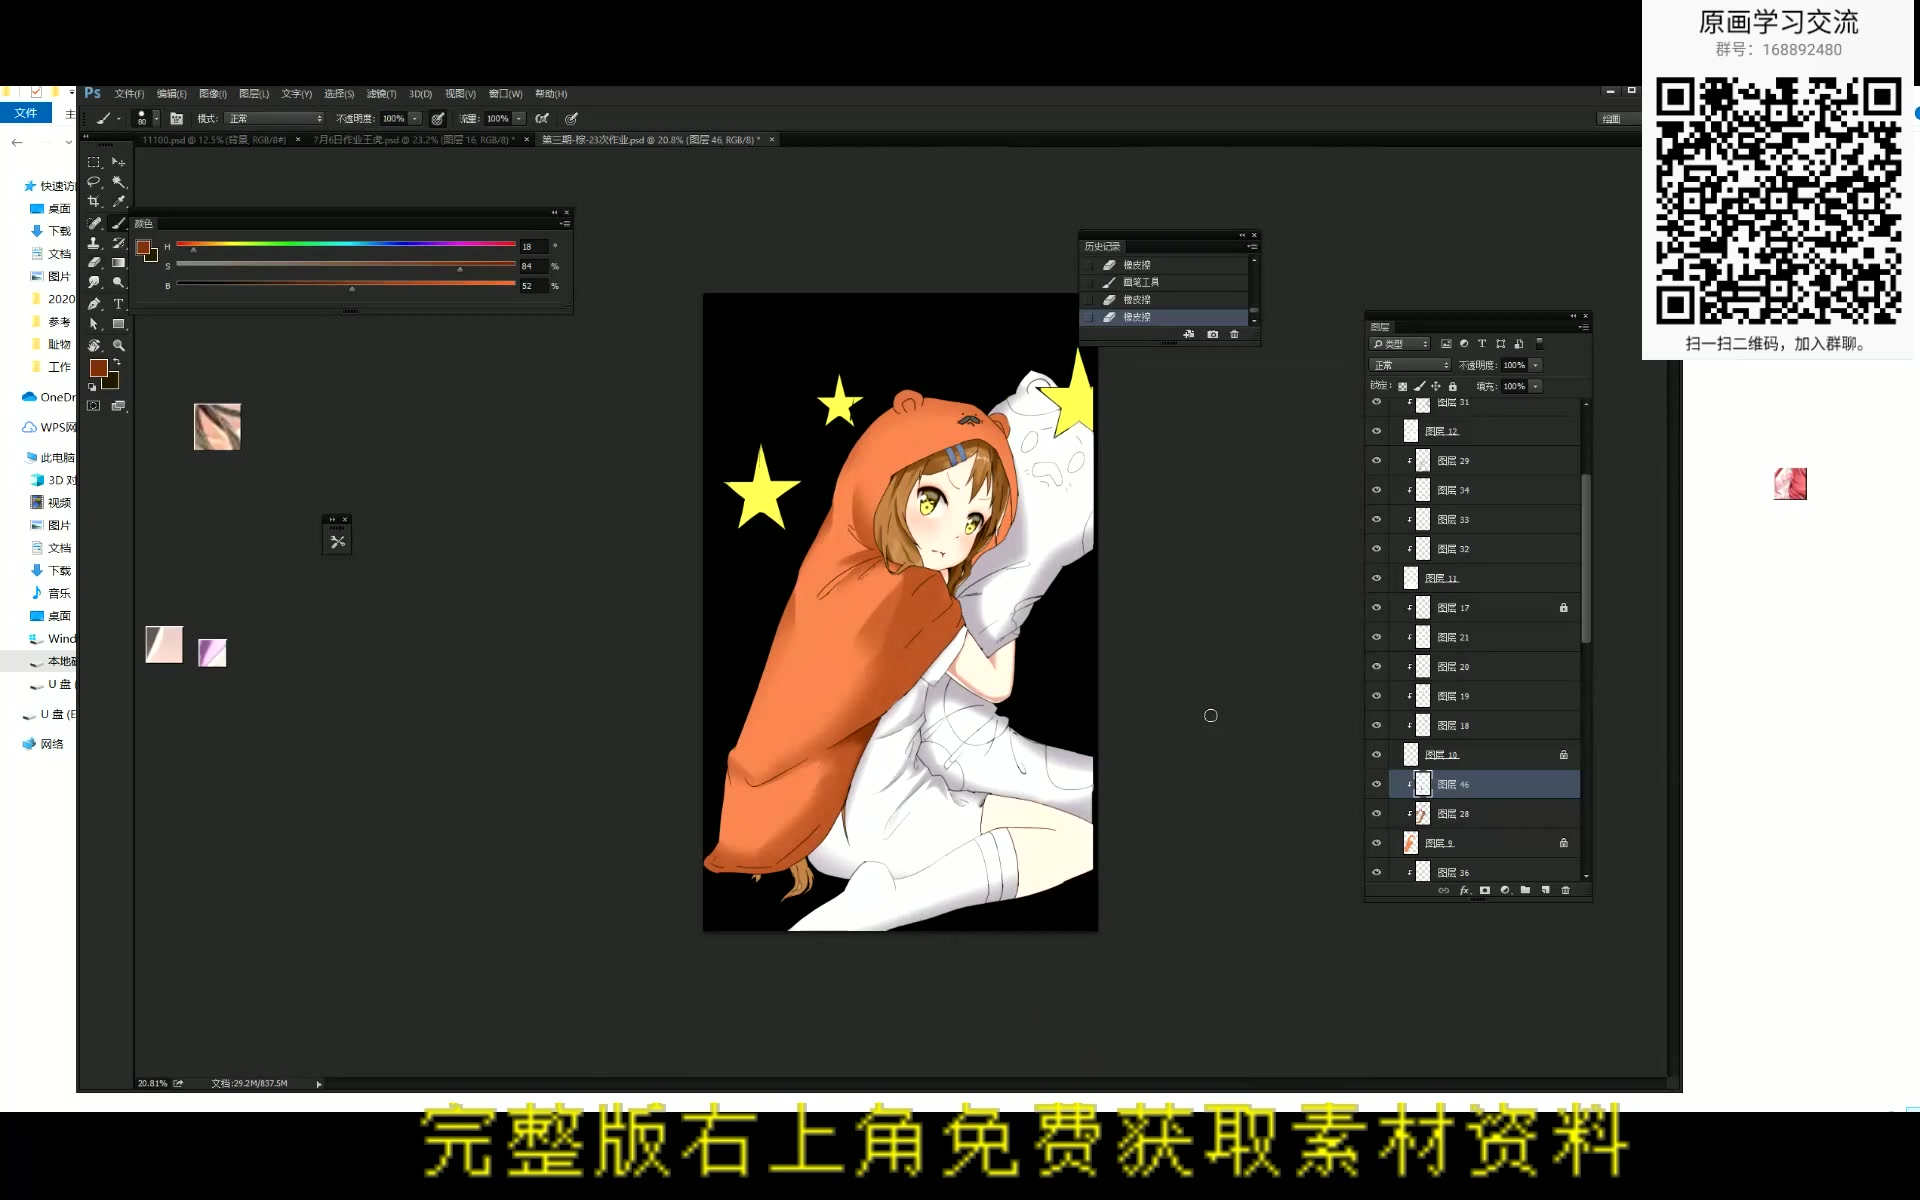Open the 滤镜 menu
Viewport: 1920px width, 1200px height.
tap(383, 94)
